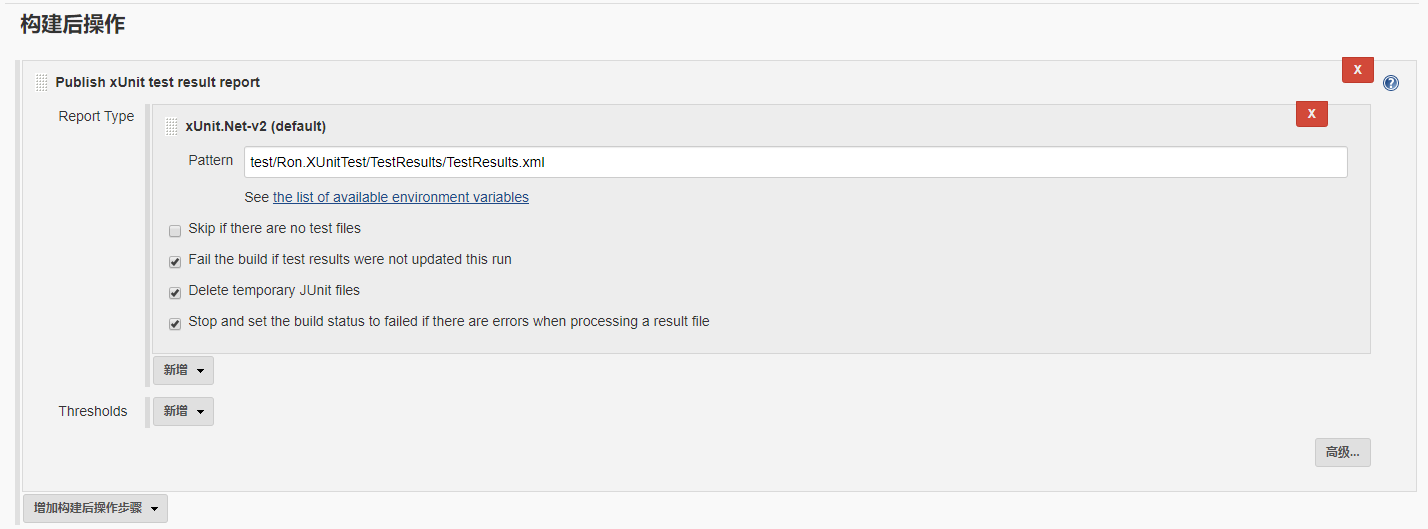
Task: Click the Publish xUnit test result report title
Action: [158, 82]
